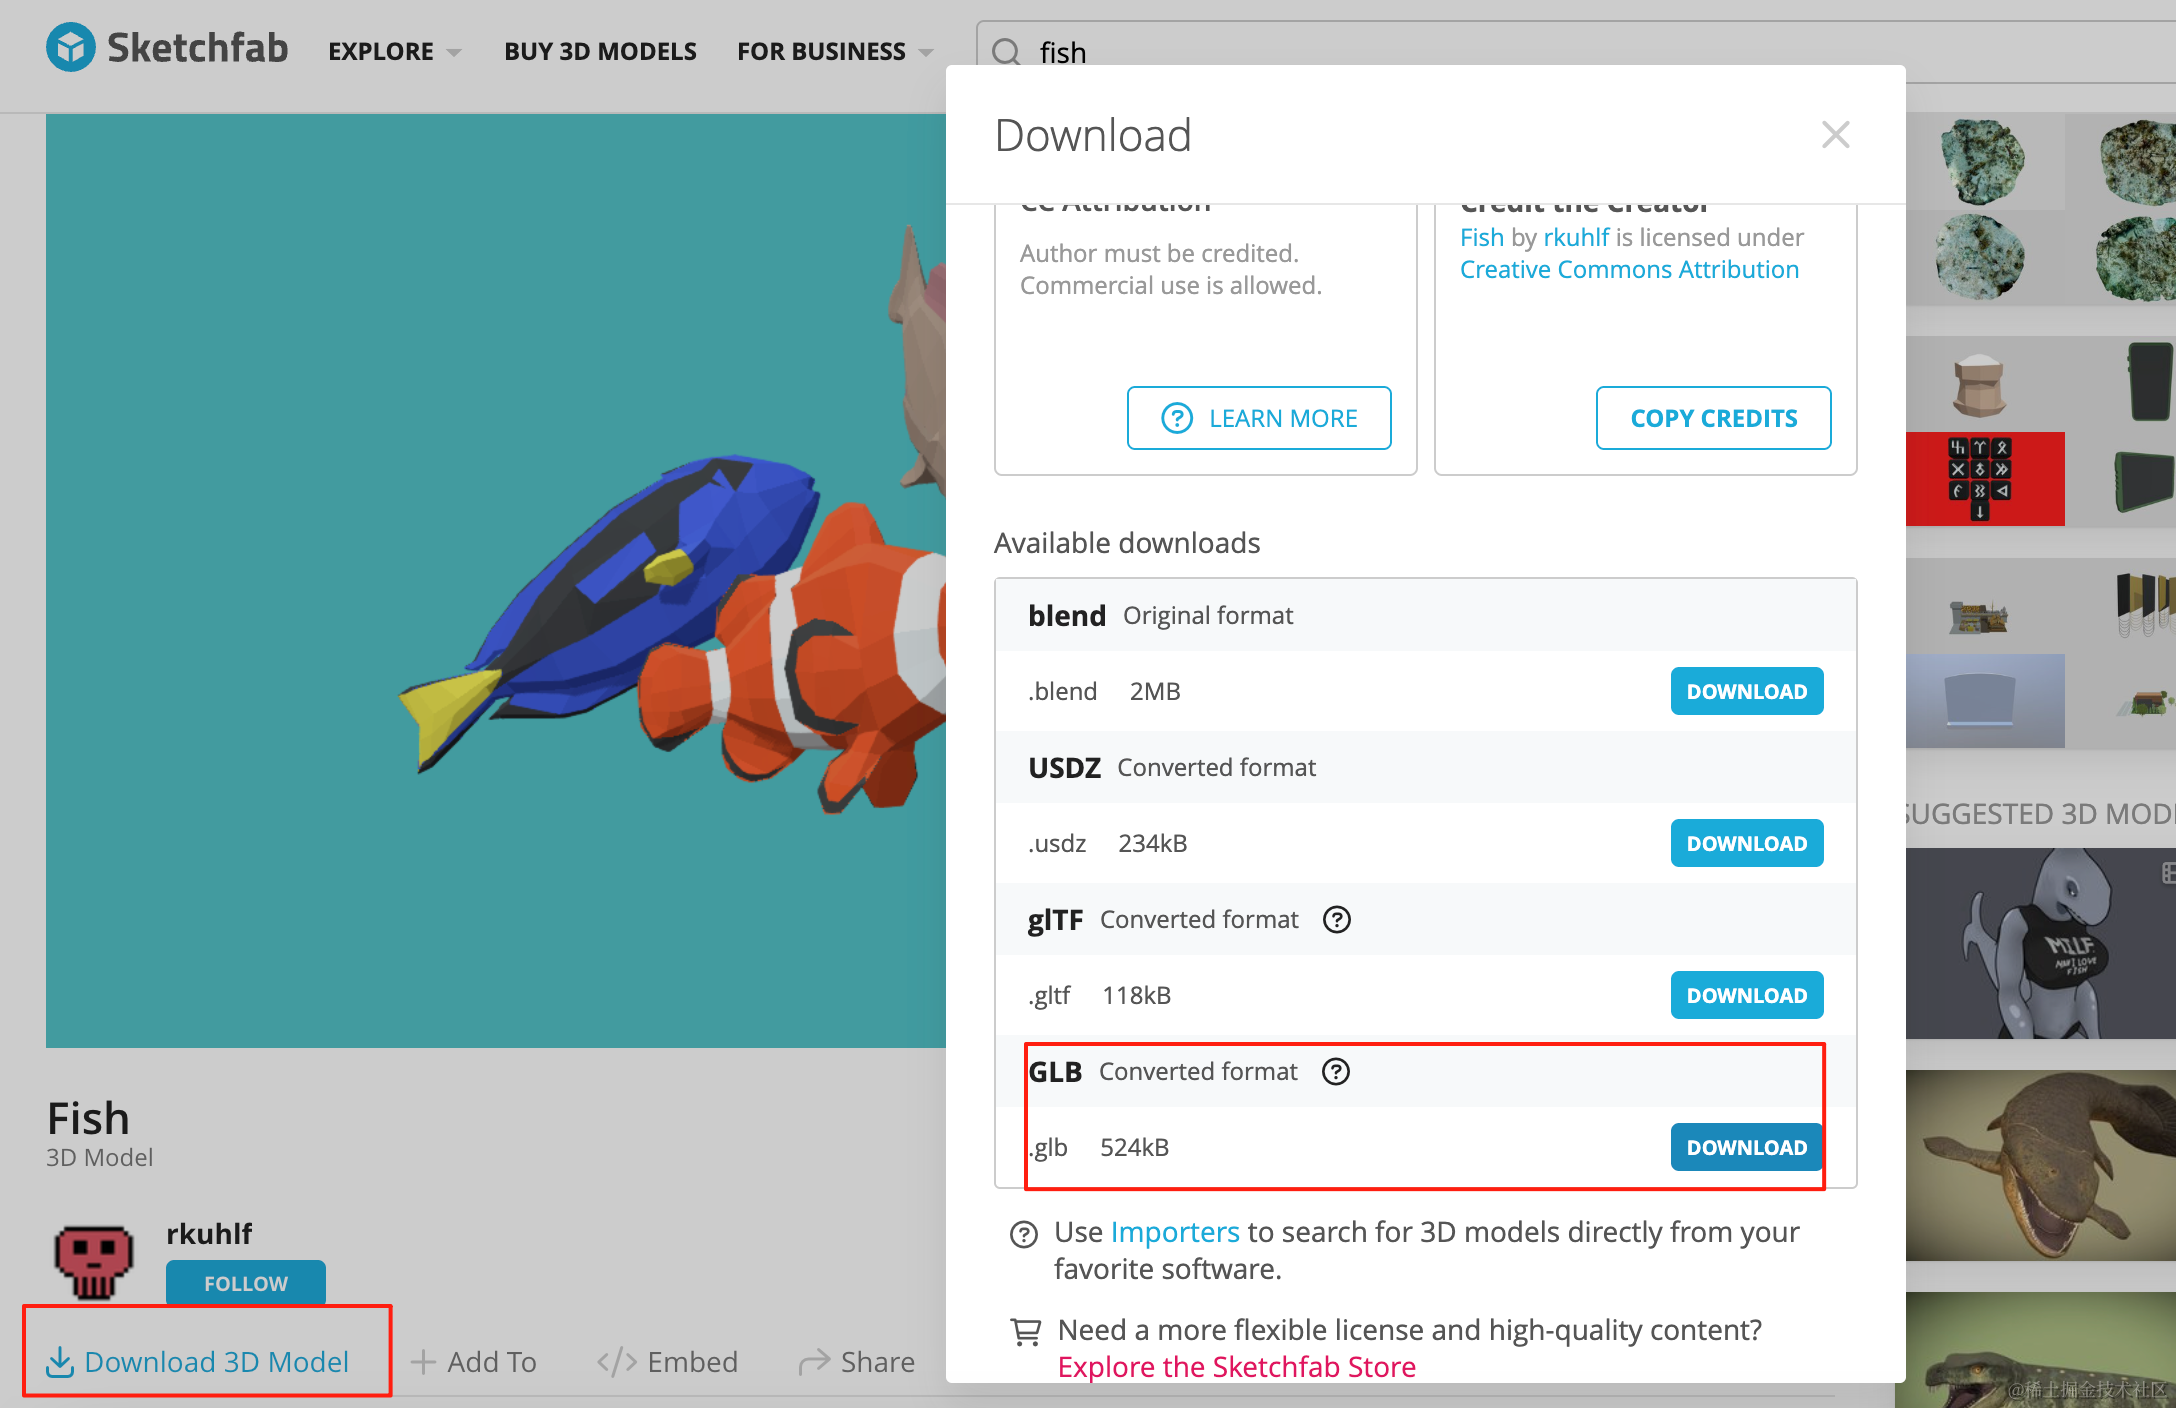The width and height of the screenshot is (2176, 1408).
Task: Close the Download dialog
Action: 1835,135
